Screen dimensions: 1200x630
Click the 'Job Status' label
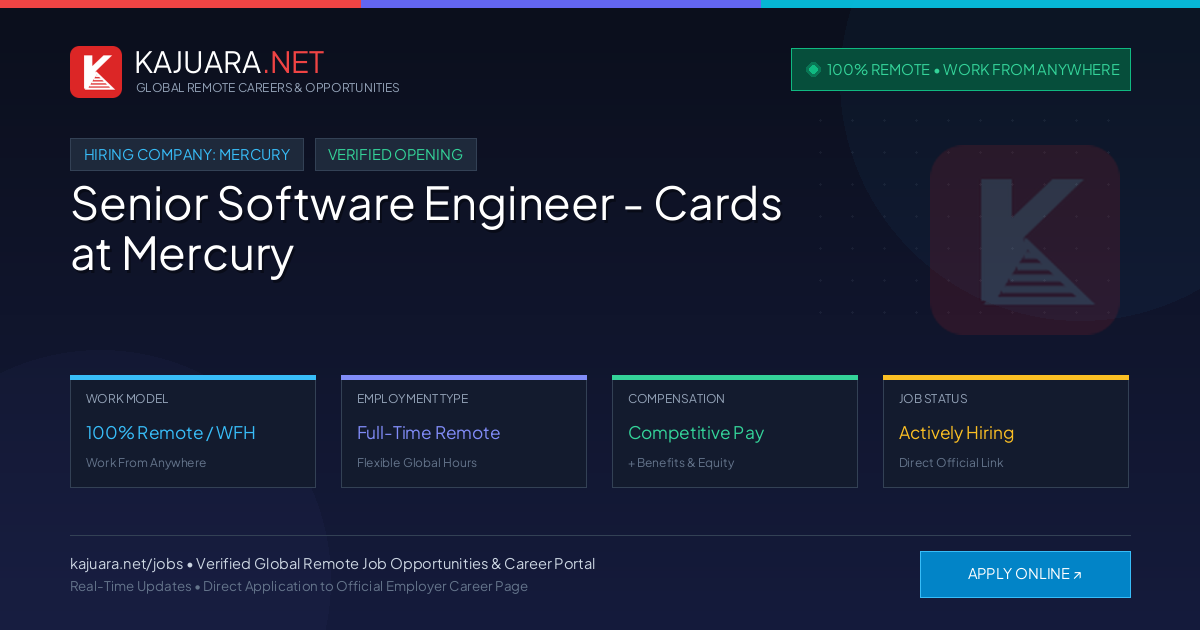coord(933,399)
